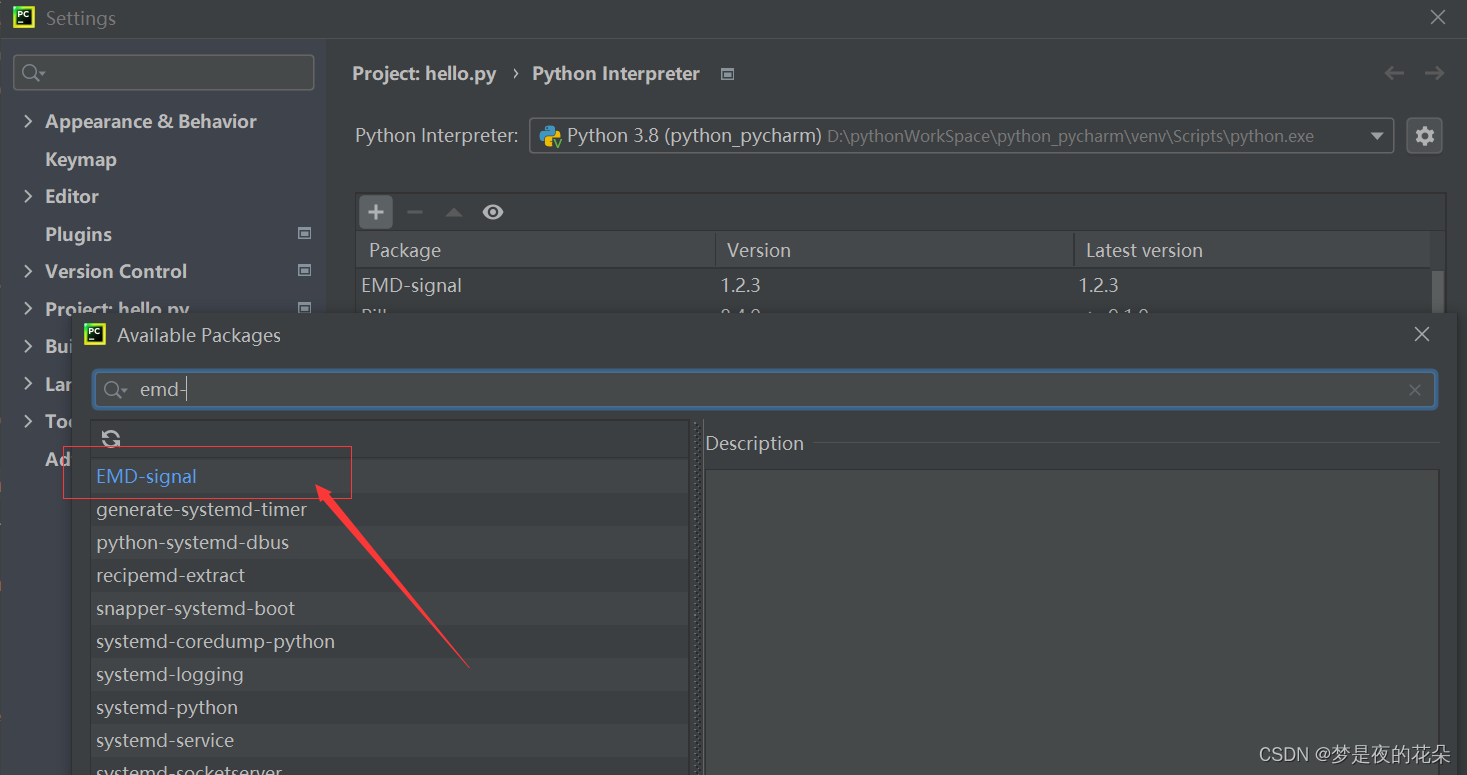The image size is (1467, 775).
Task: Select Keymap in settings tree
Action: click(x=81, y=159)
